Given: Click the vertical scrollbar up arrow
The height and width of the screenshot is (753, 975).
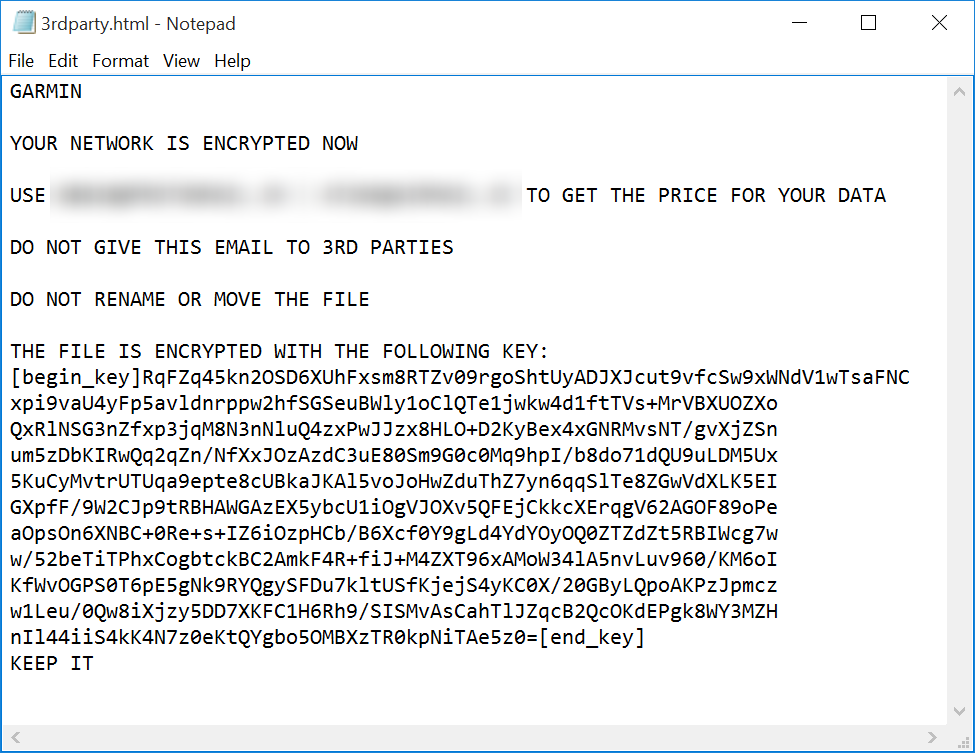Looking at the screenshot, I should point(957,88).
